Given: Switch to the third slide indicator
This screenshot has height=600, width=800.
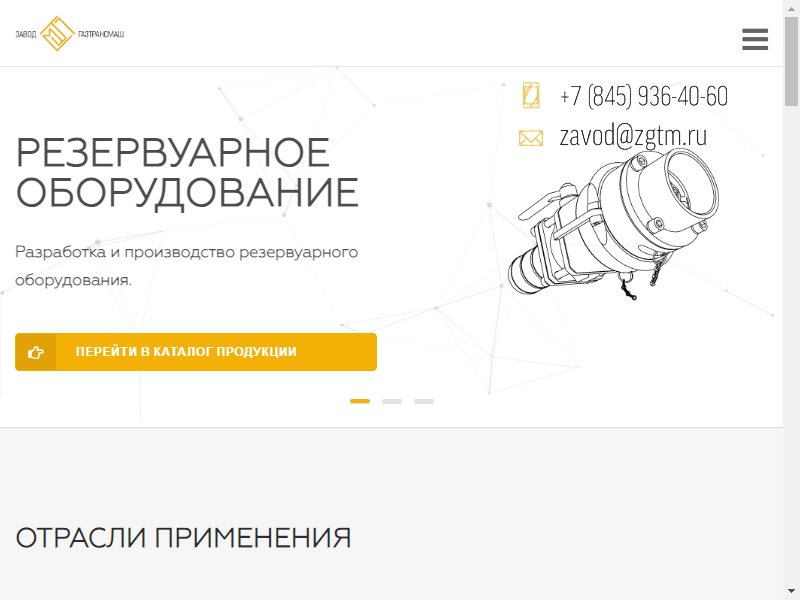Looking at the screenshot, I should (x=423, y=402).
